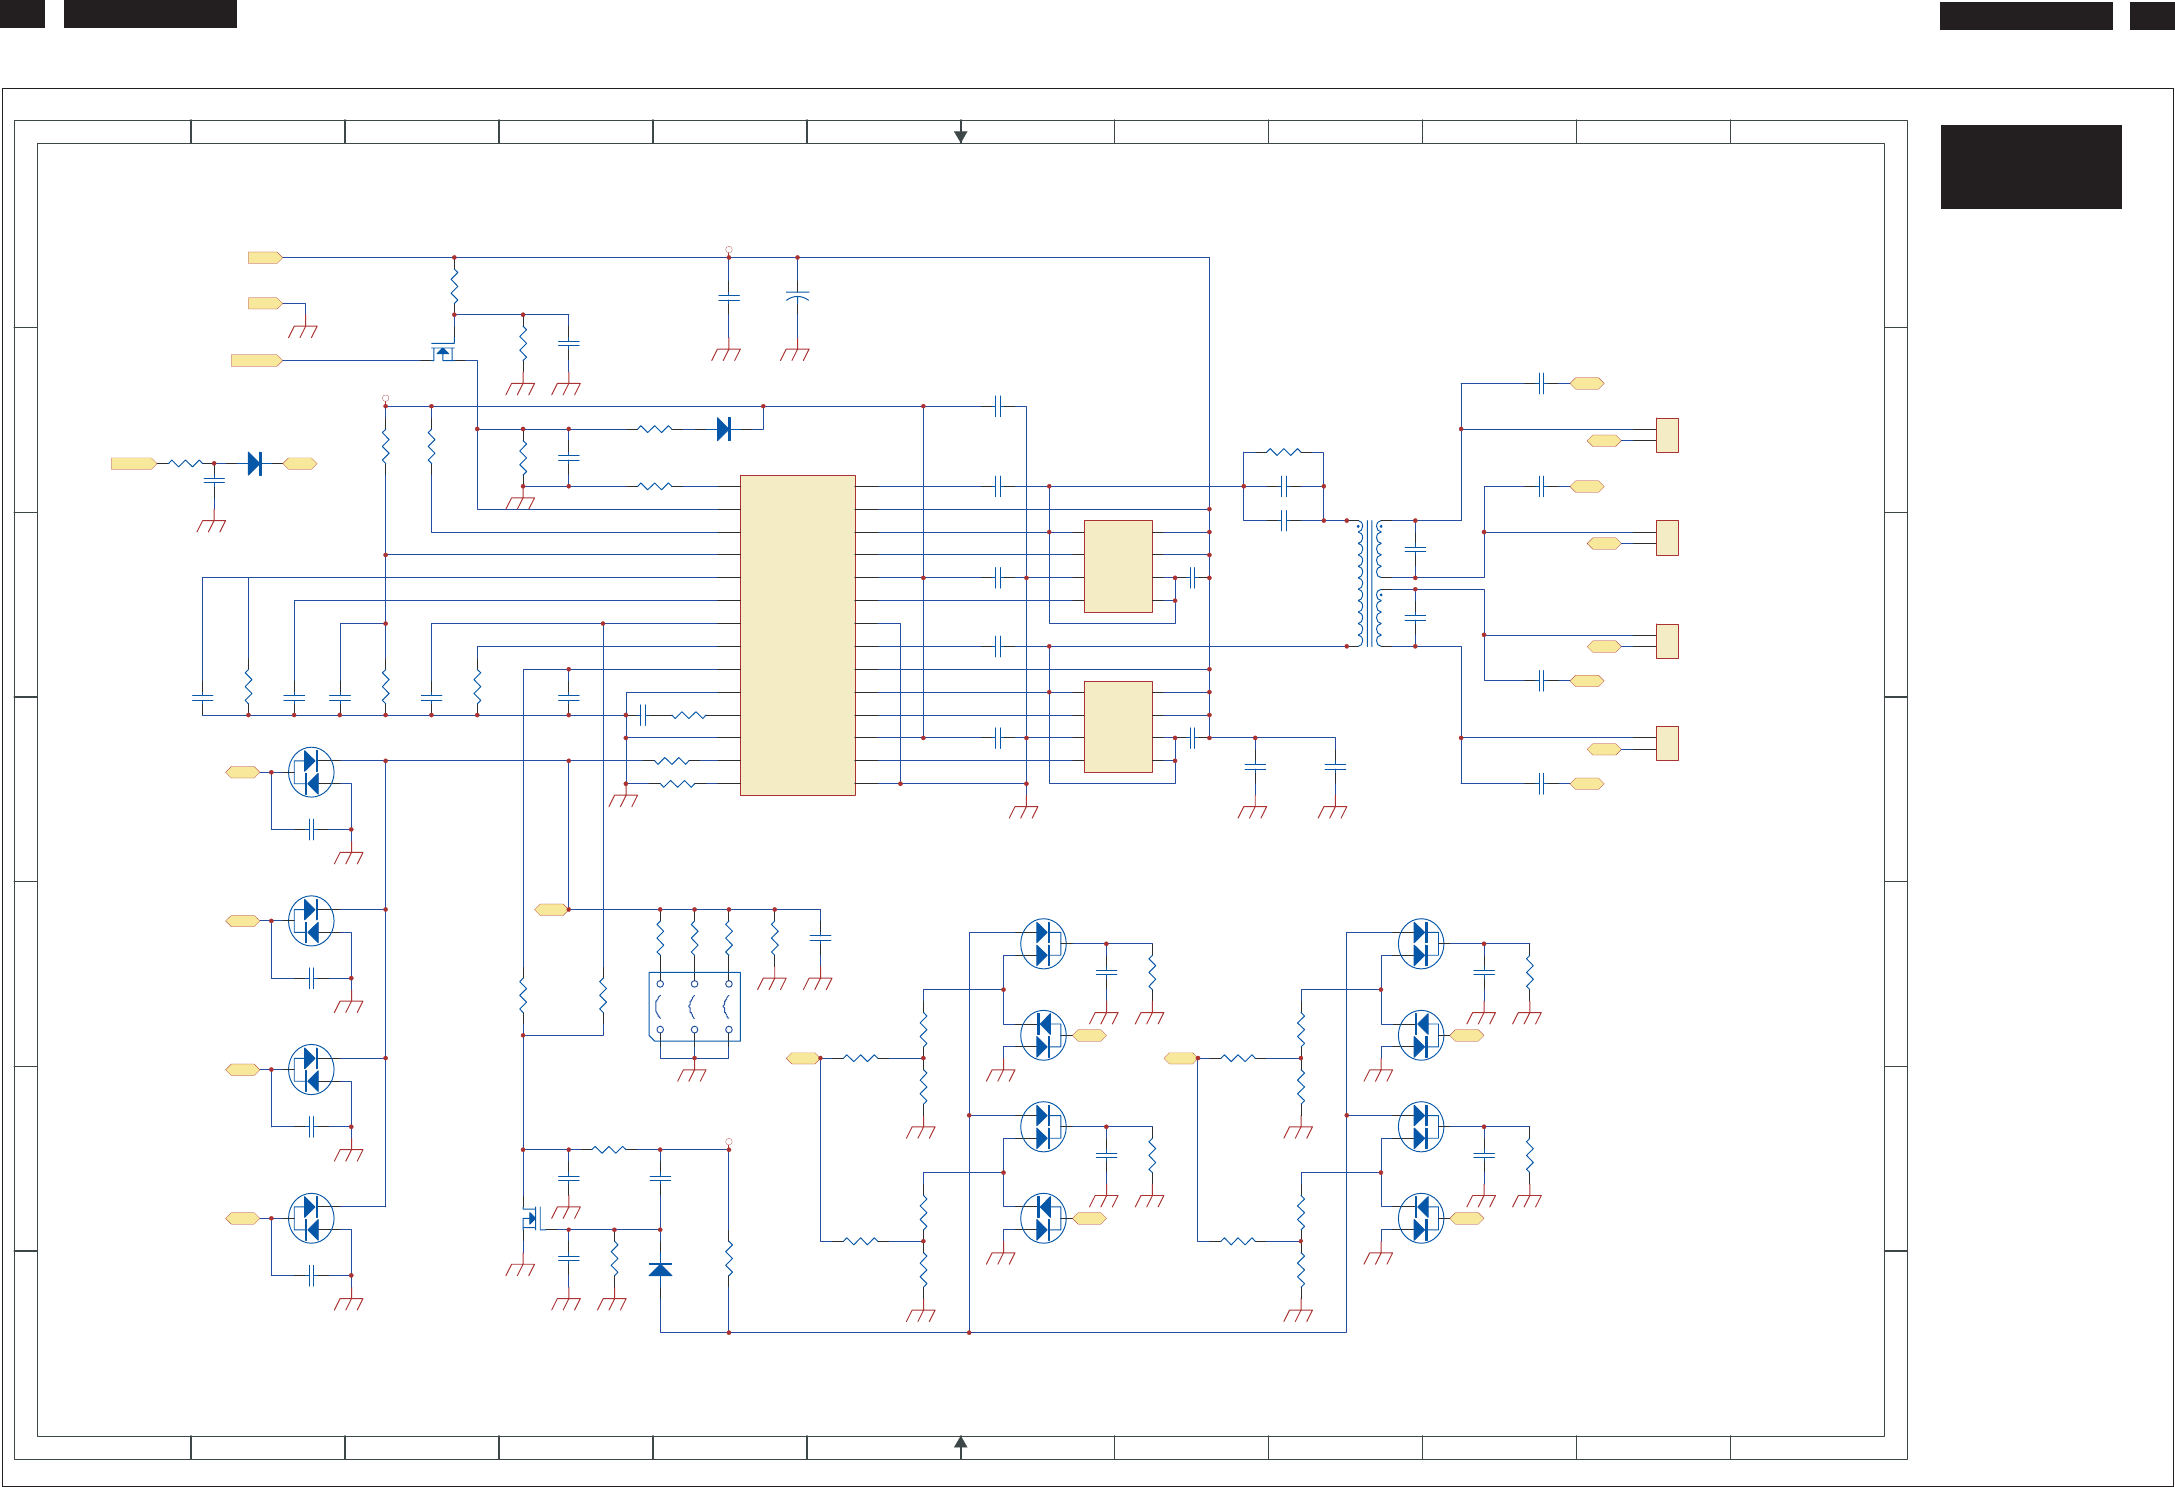Click the three-position DIP switch block
2175x1487 pixels.
[694, 1006]
